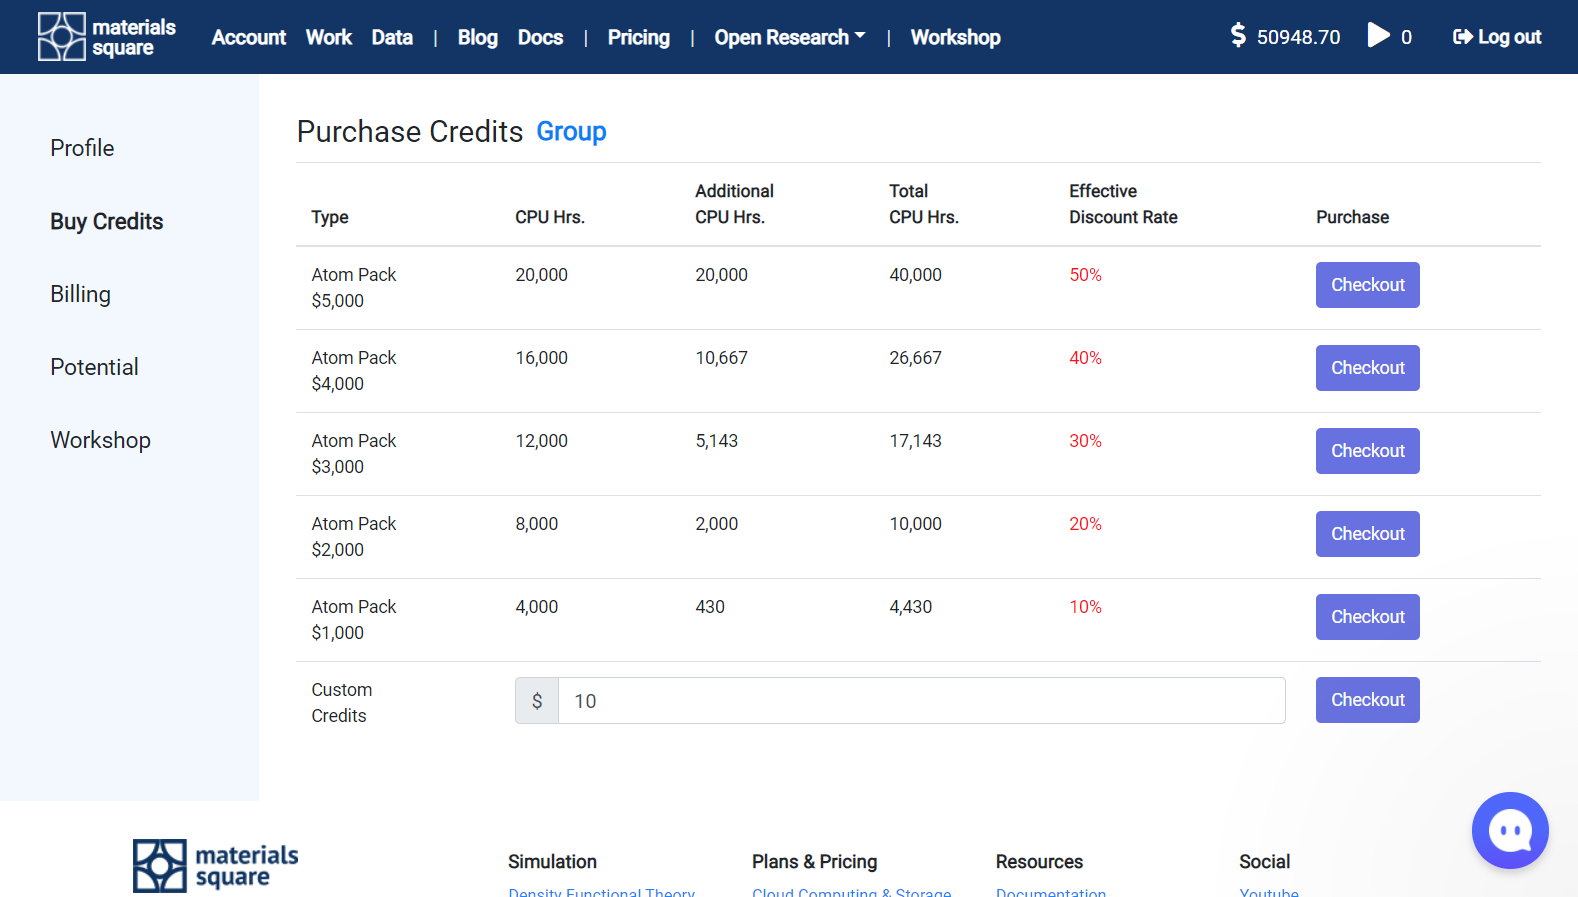Click the play icon for running jobs
This screenshot has height=897, width=1578.
(1379, 36)
